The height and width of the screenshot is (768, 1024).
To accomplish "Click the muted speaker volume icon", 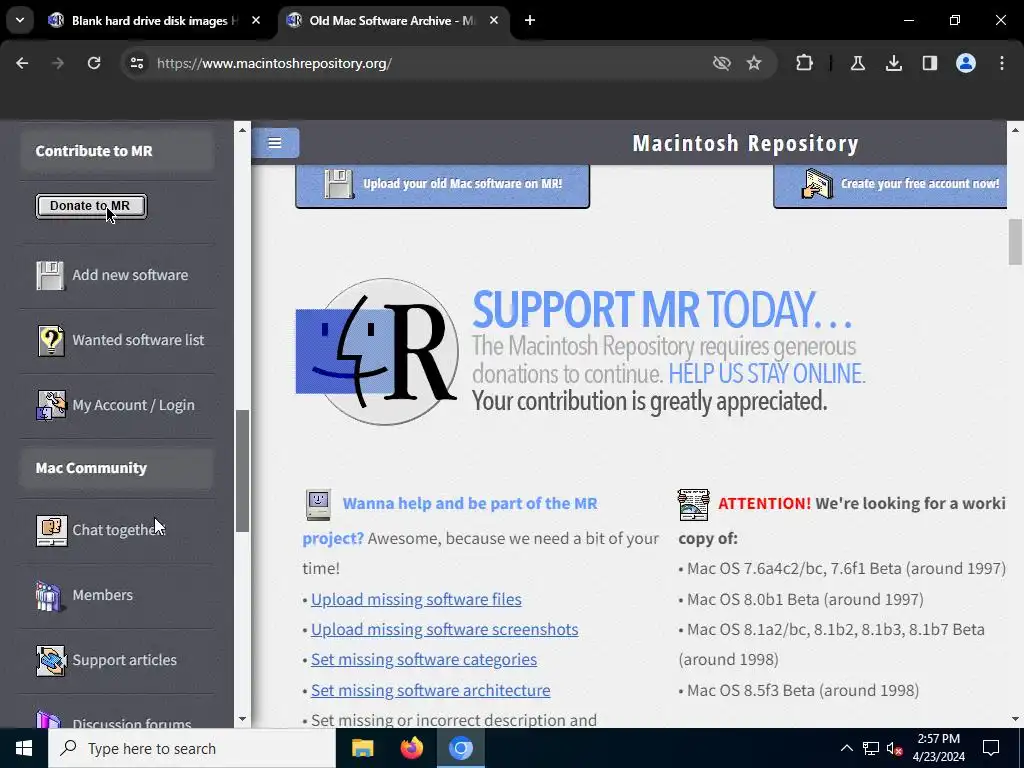I will (895, 748).
